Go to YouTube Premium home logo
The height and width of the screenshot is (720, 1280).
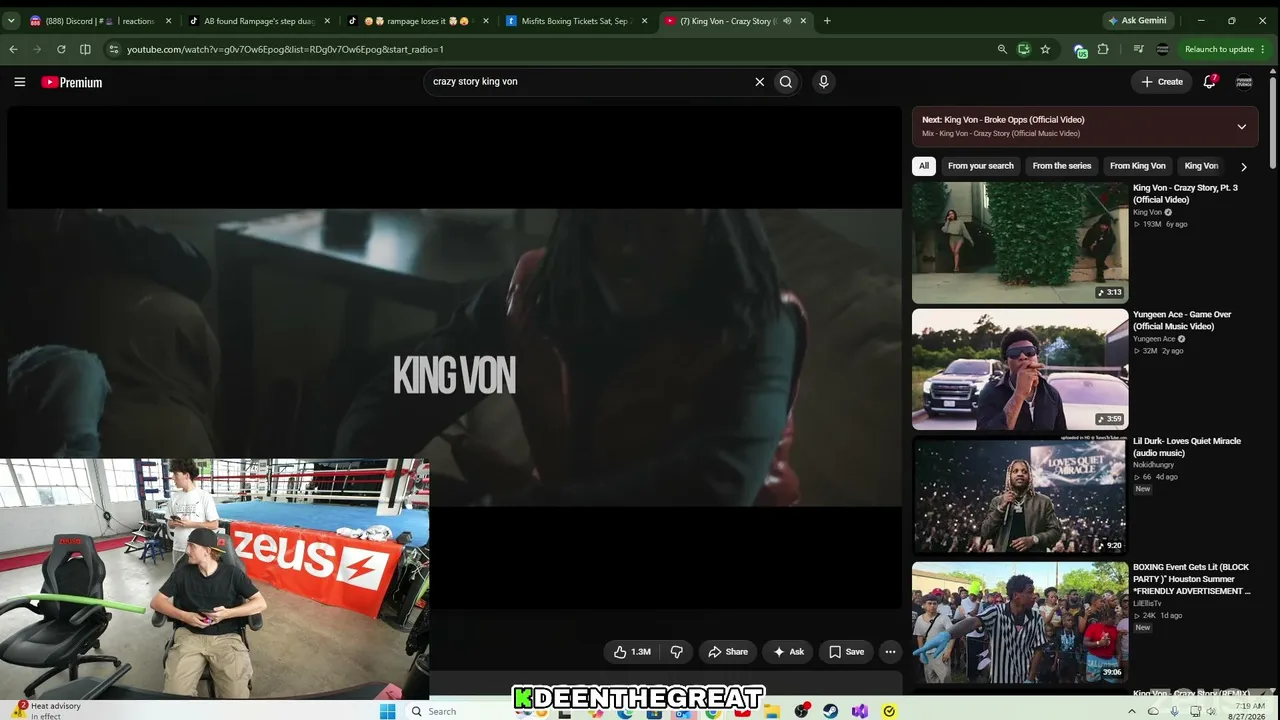point(72,82)
